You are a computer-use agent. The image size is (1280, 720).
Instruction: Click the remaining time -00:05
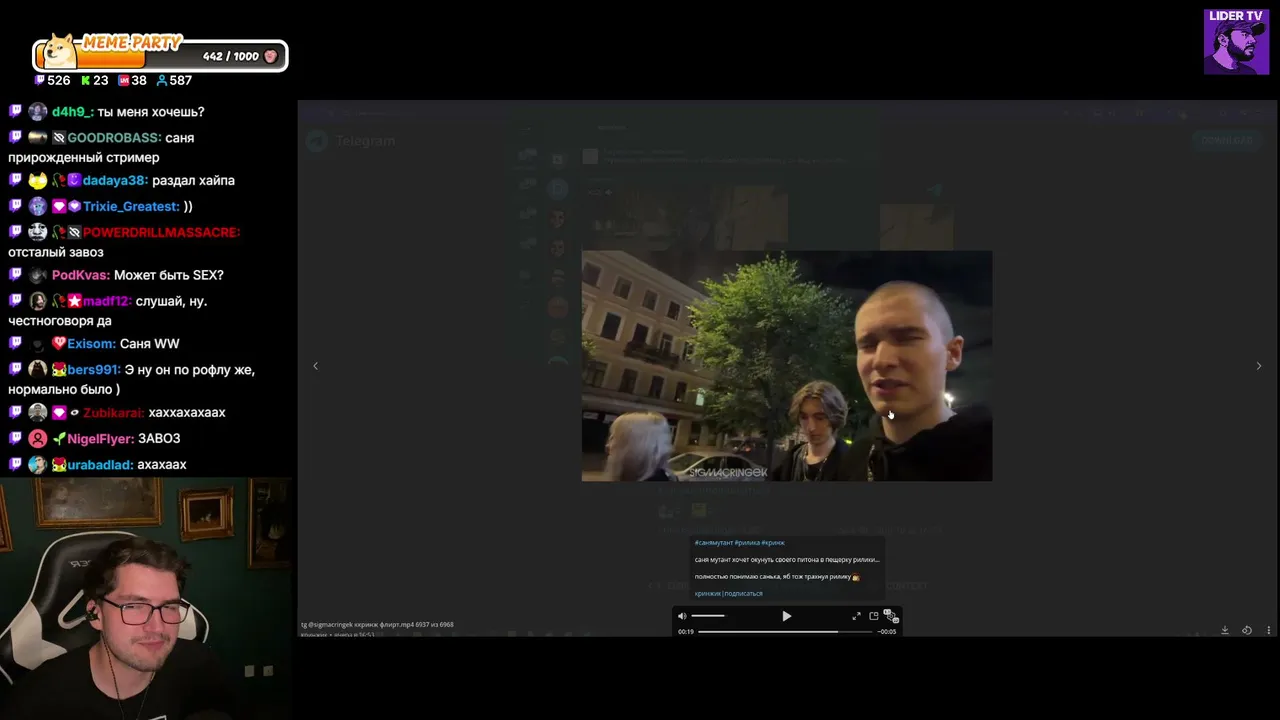(x=887, y=632)
